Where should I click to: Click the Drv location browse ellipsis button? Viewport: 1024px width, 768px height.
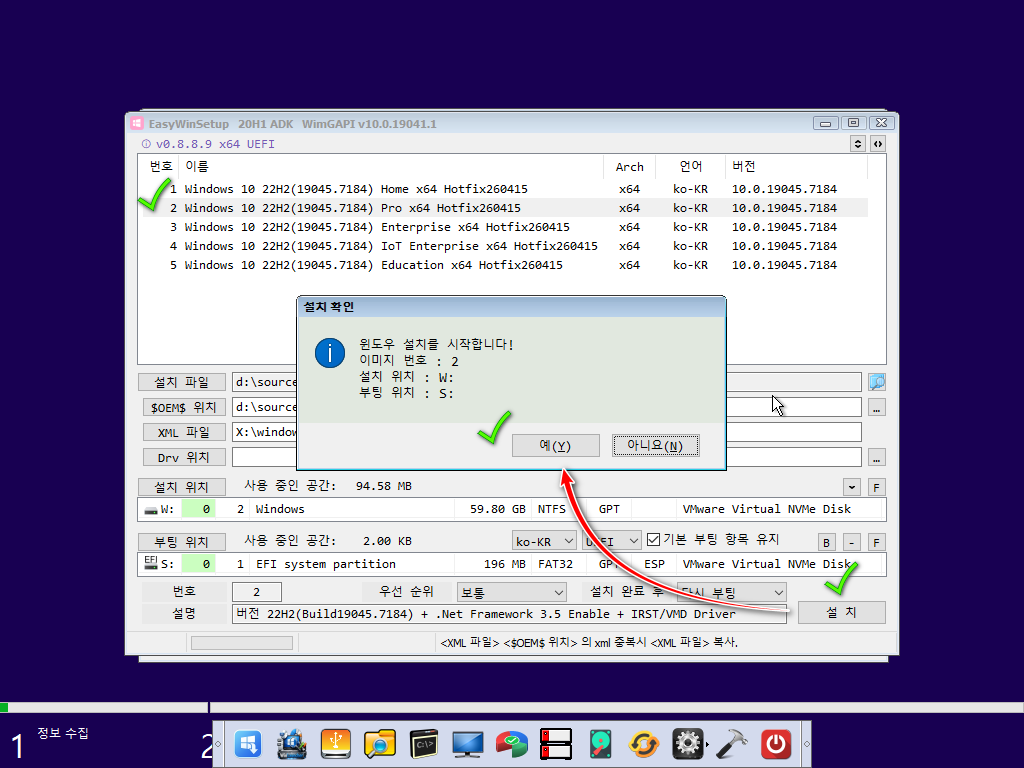(876, 458)
